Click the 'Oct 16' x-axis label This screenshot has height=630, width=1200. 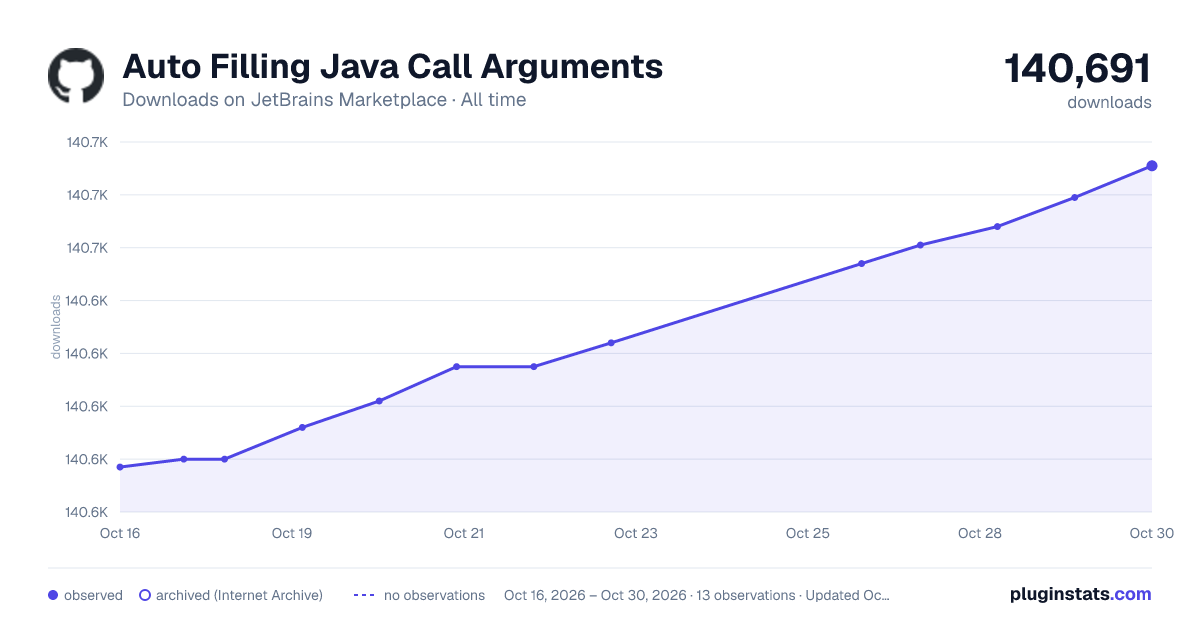coord(120,533)
